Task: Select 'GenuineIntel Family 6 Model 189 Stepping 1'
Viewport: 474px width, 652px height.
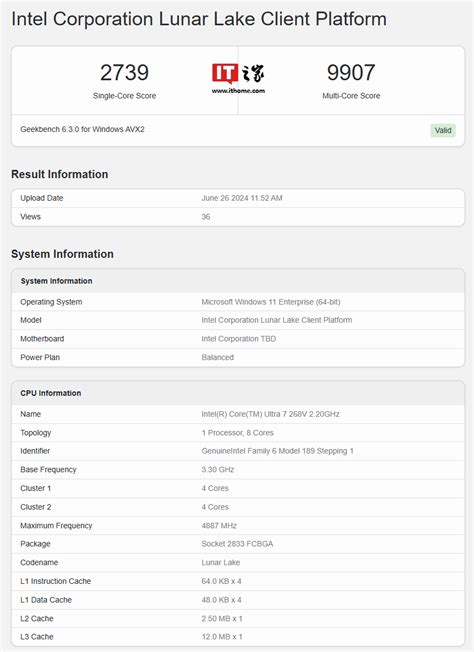Action: [x=277, y=451]
